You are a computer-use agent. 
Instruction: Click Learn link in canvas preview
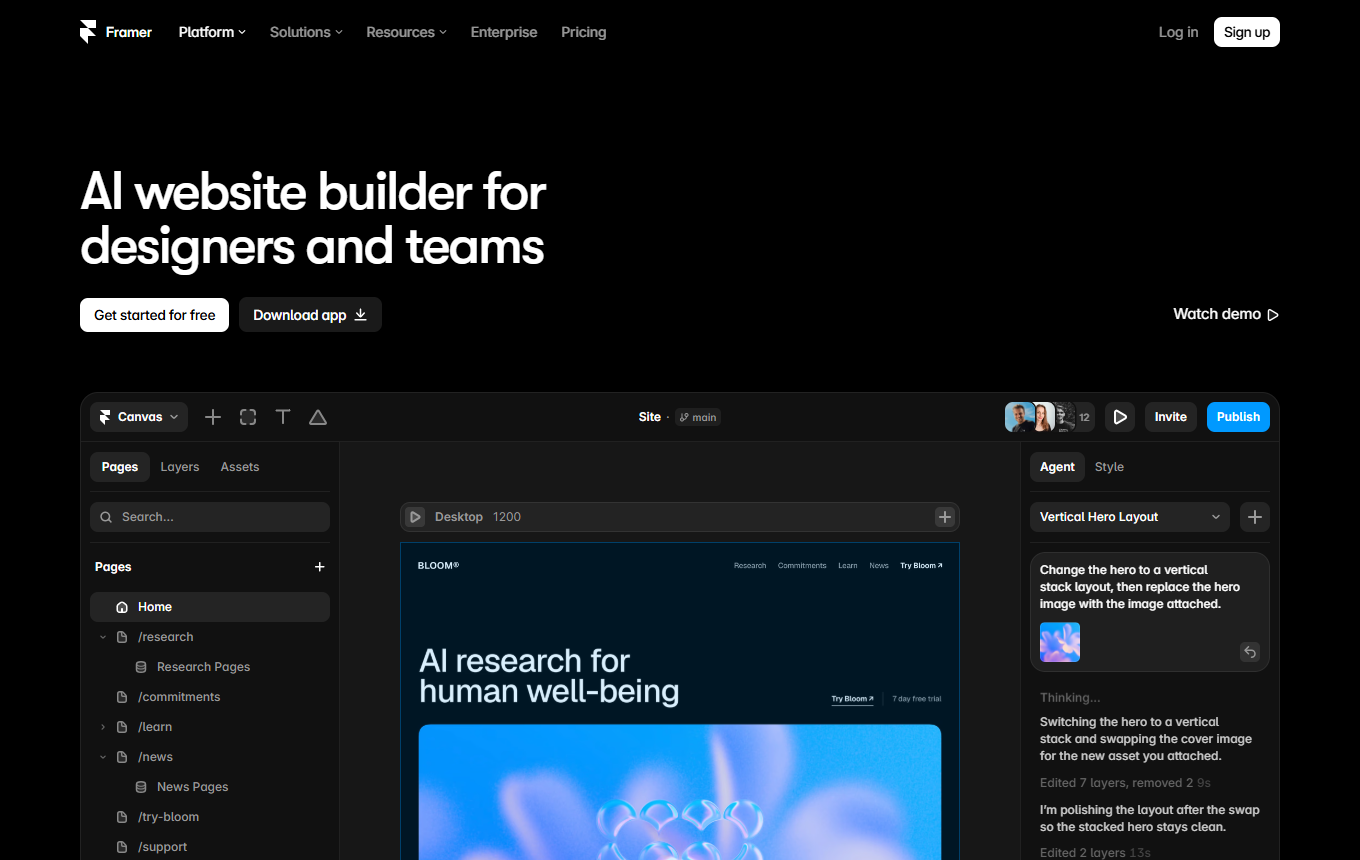848,566
